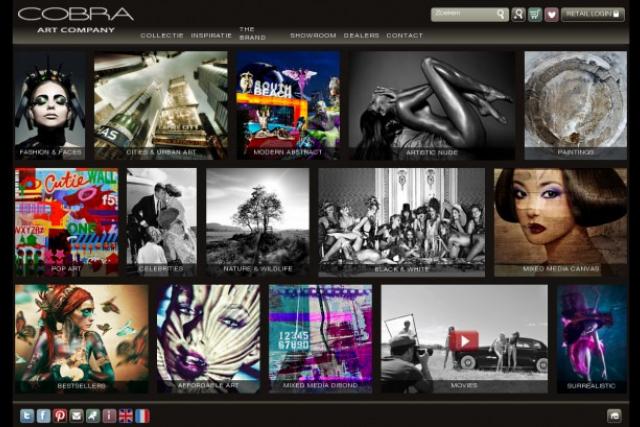The width and height of the screenshot is (640, 427).
Task: Click the advanced search icon beside the search box
Action: pyautogui.click(x=518, y=15)
